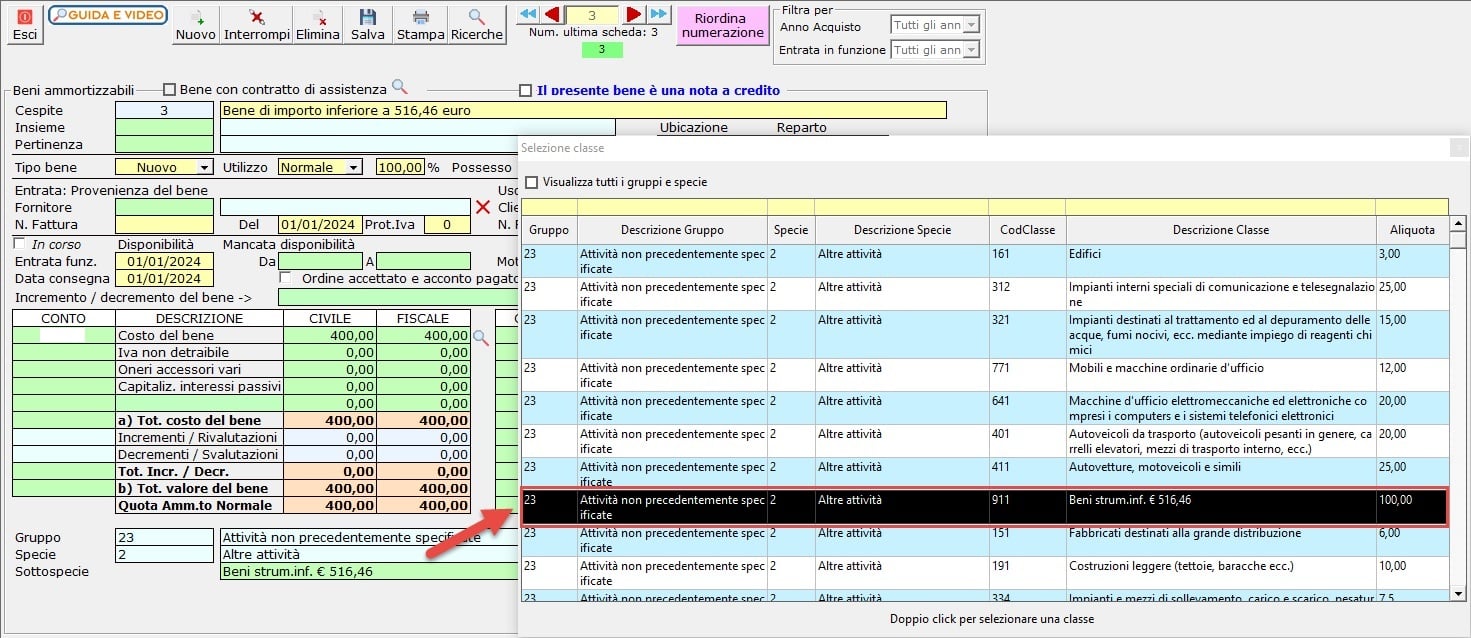Open the Tipo bene dropdown
This screenshot has width=1471, height=638.
(205, 168)
